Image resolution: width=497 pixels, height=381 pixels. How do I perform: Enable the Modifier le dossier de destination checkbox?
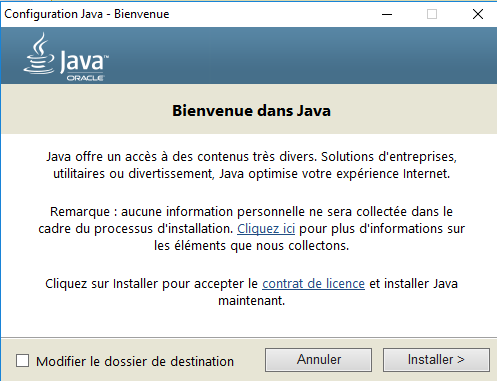22,361
